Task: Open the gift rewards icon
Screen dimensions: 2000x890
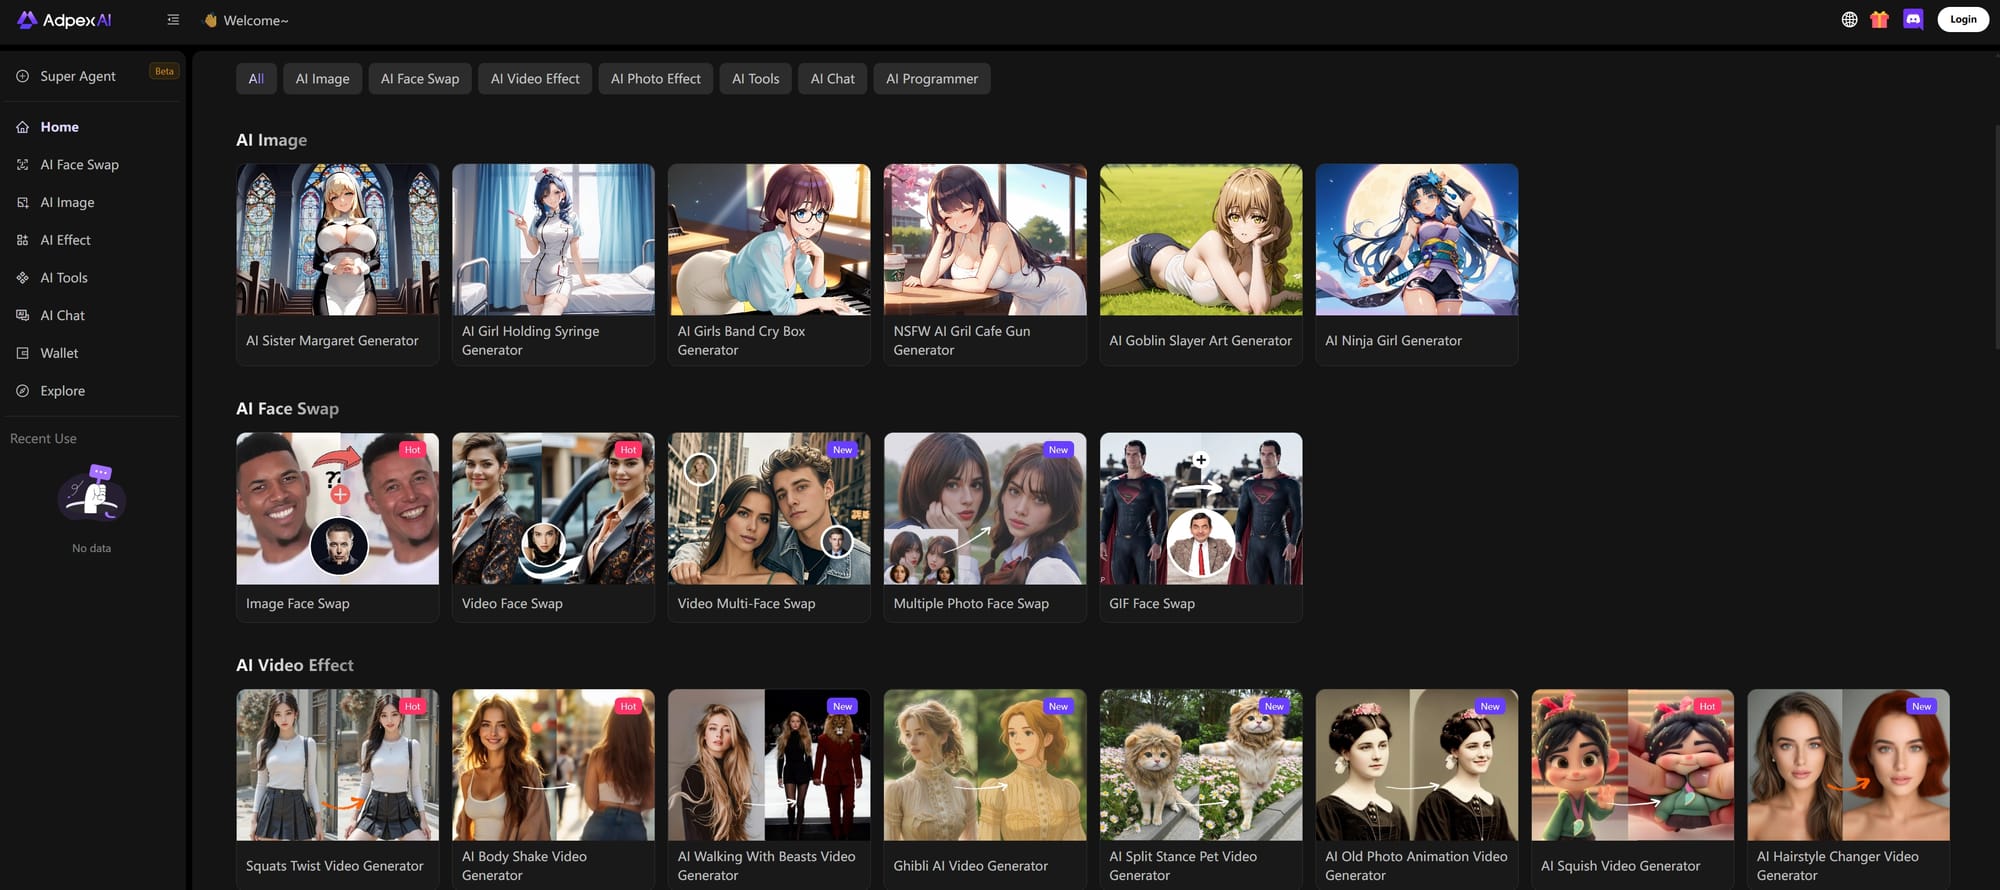Action: point(1879,20)
